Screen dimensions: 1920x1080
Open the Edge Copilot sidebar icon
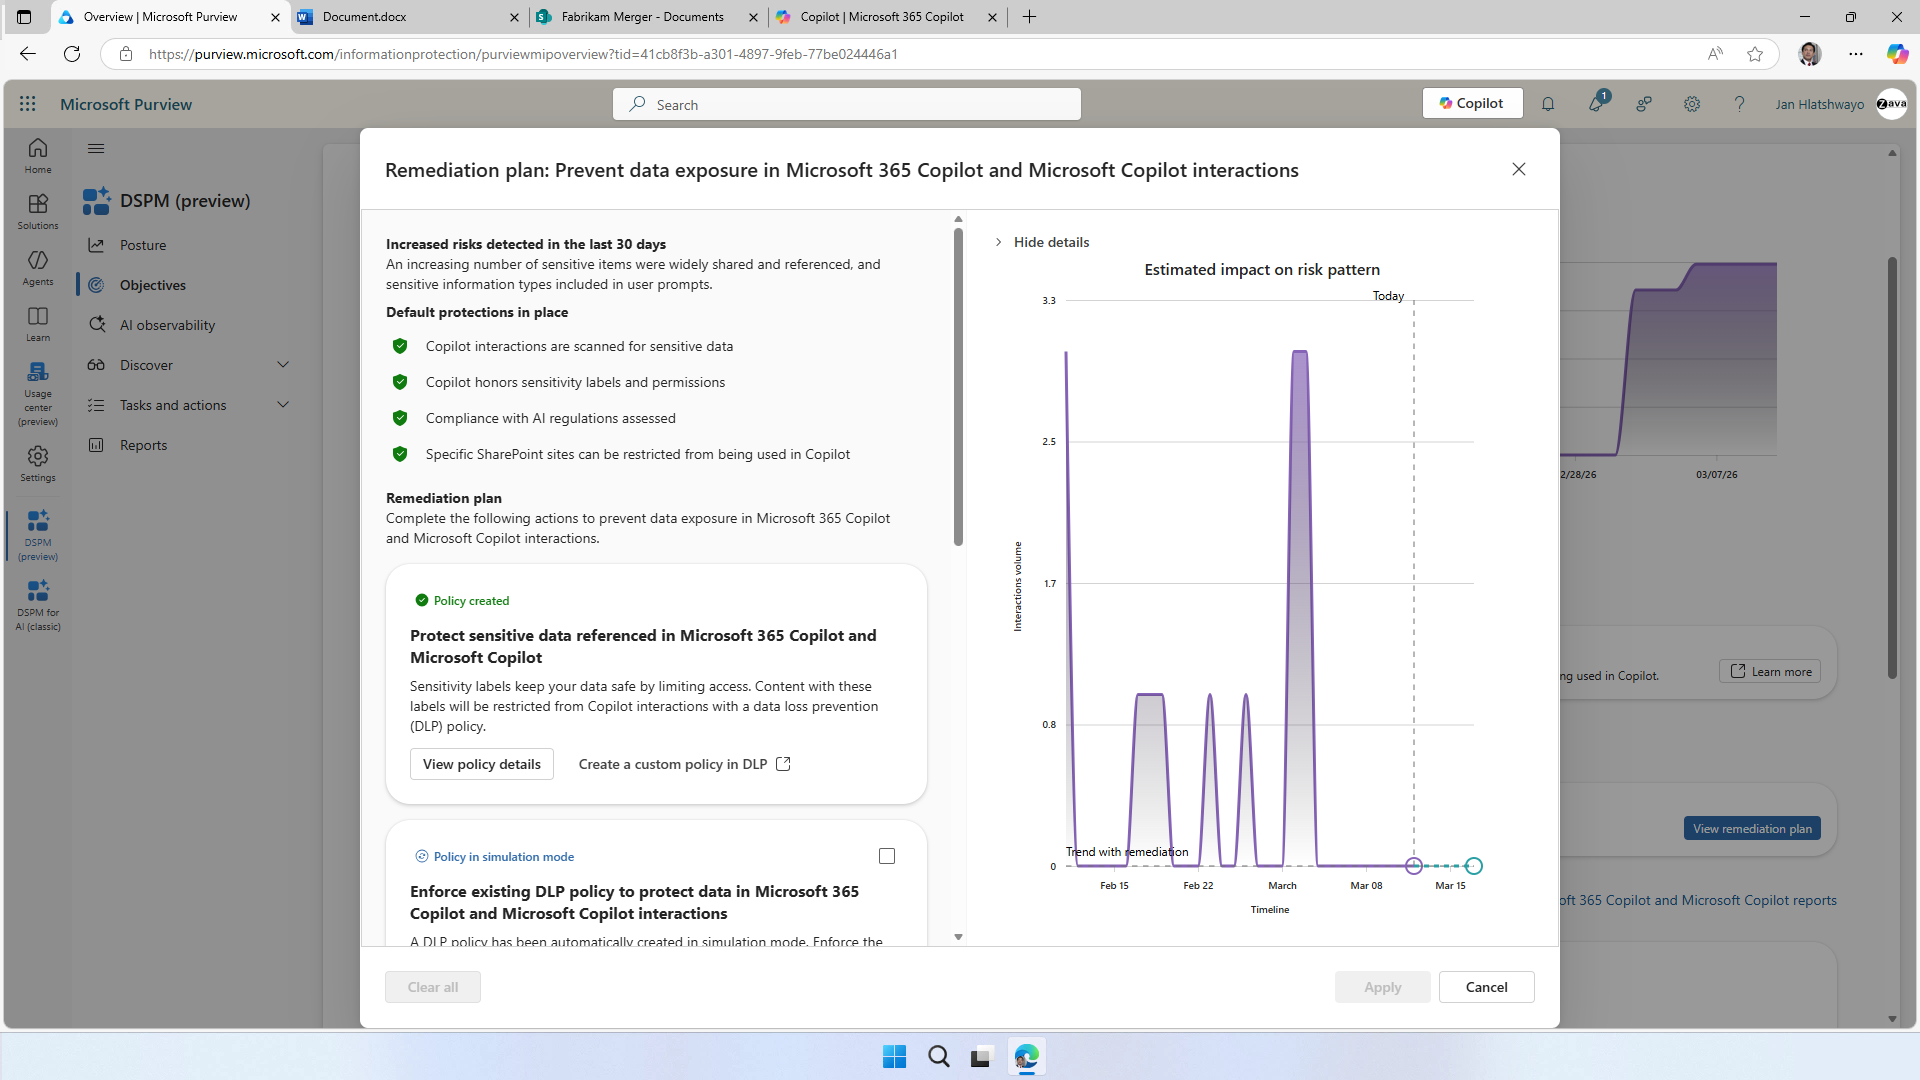pyautogui.click(x=1897, y=54)
